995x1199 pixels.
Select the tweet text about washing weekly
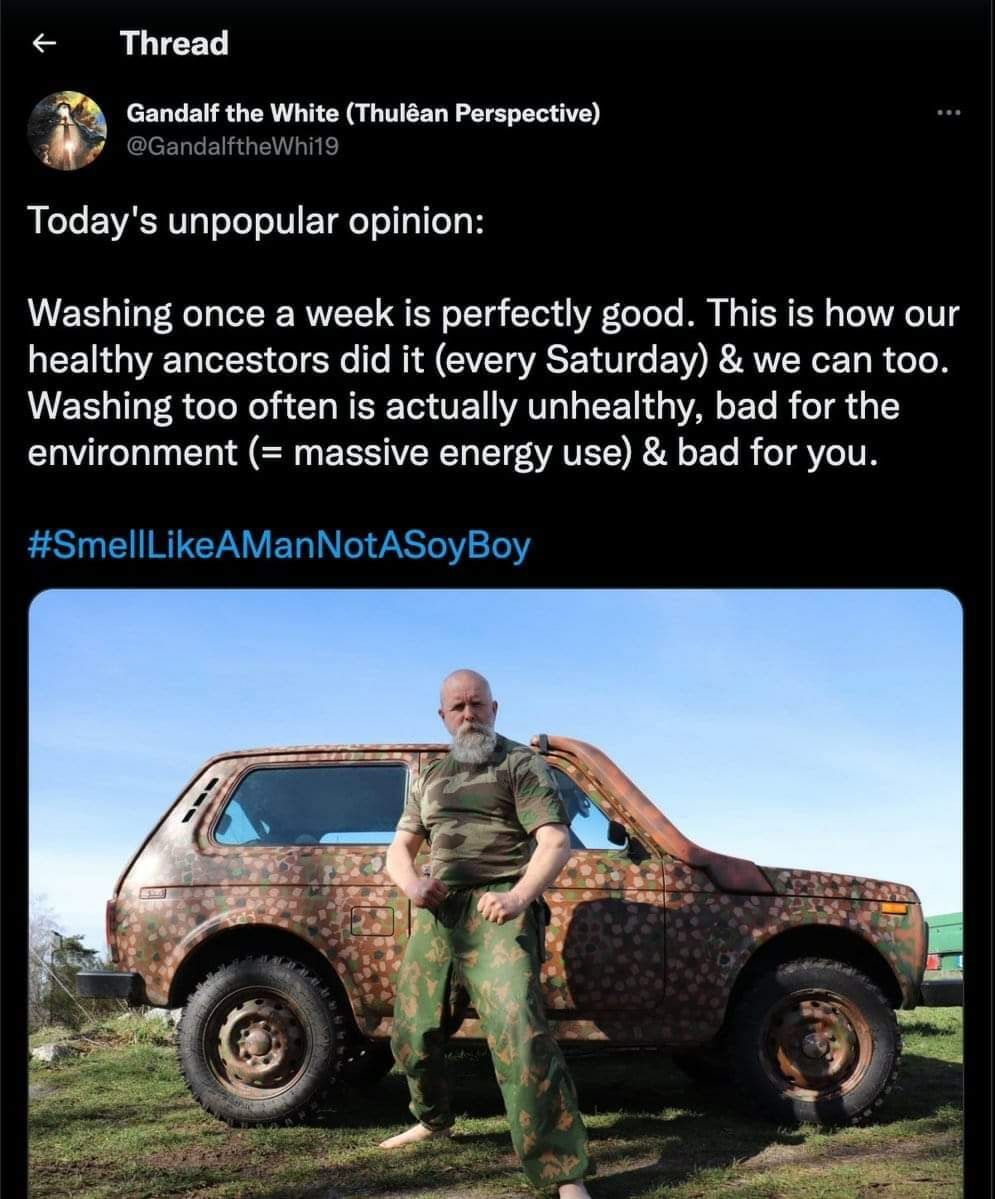coord(490,383)
